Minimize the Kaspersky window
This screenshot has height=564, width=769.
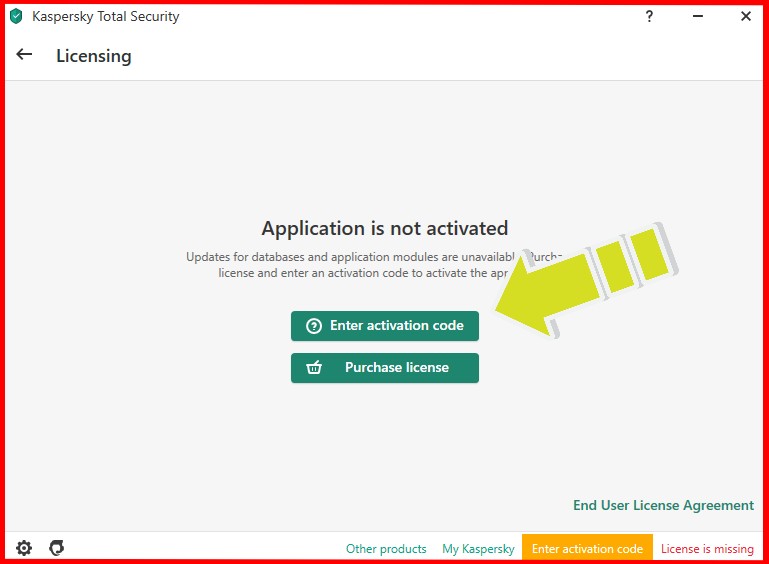tap(697, 16)
